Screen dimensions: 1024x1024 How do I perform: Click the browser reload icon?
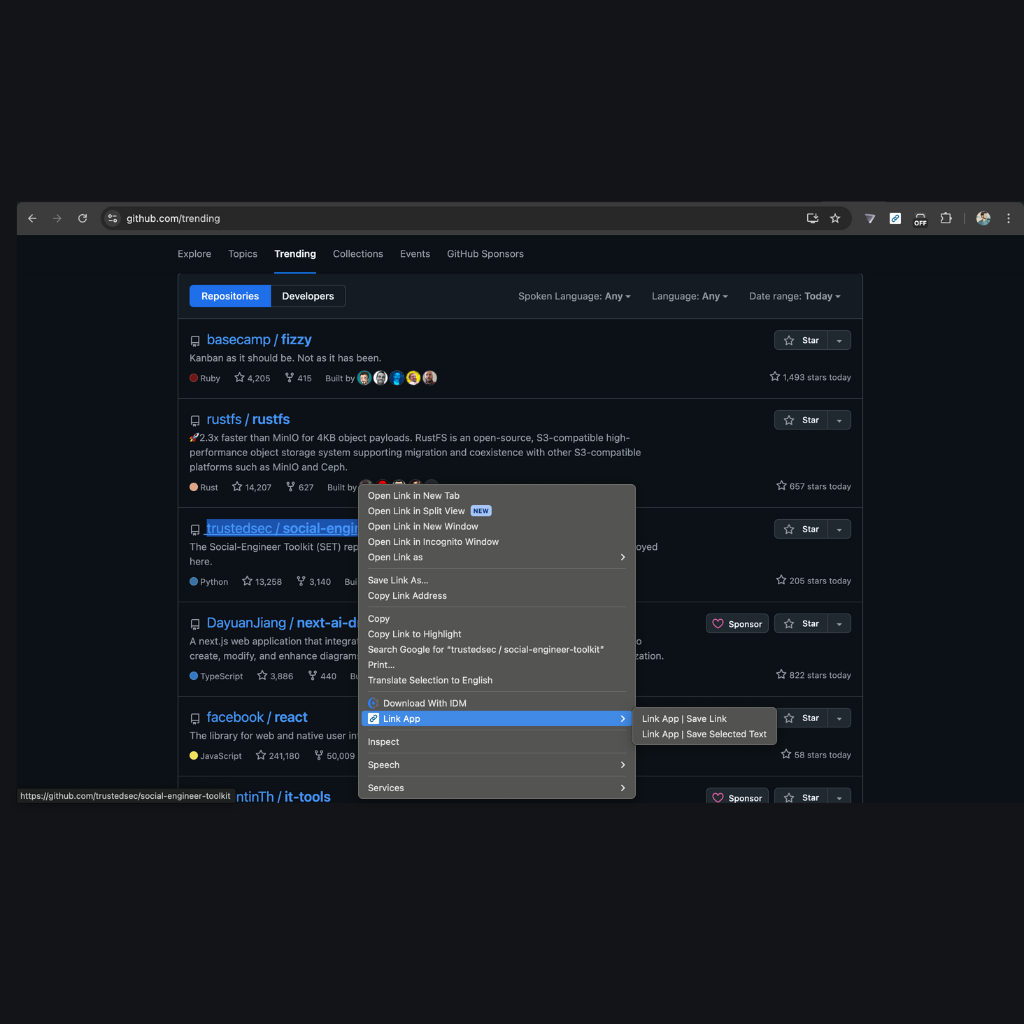click(x=82, y=218)
